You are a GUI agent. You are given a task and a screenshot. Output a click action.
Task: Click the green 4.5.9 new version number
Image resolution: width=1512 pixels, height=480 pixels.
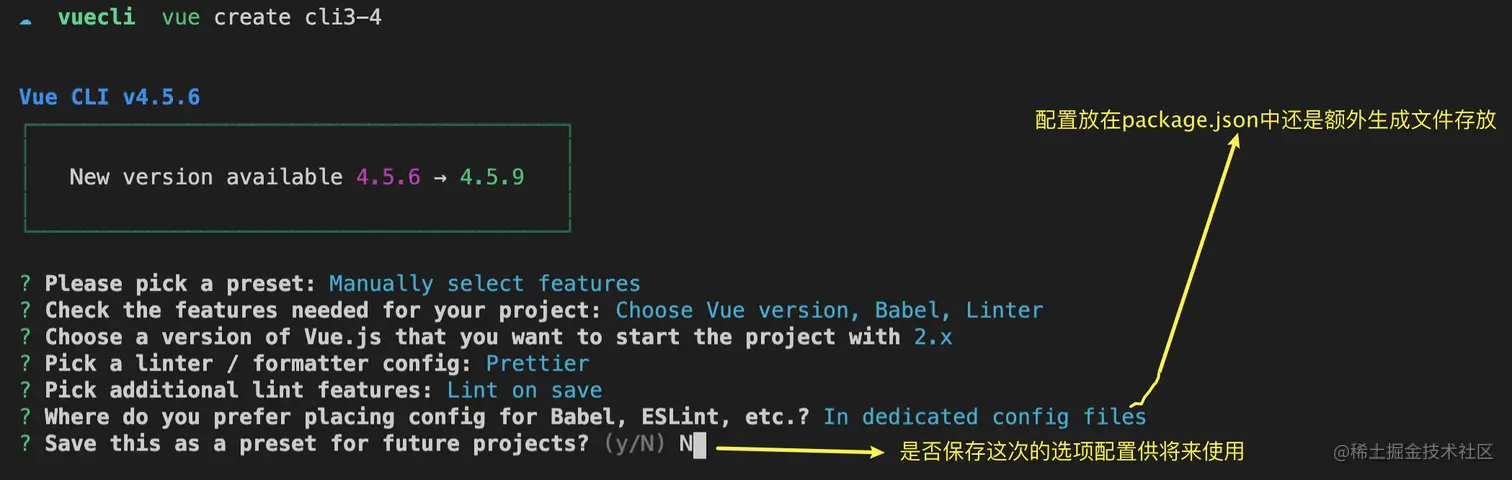(x=492, y=178)
